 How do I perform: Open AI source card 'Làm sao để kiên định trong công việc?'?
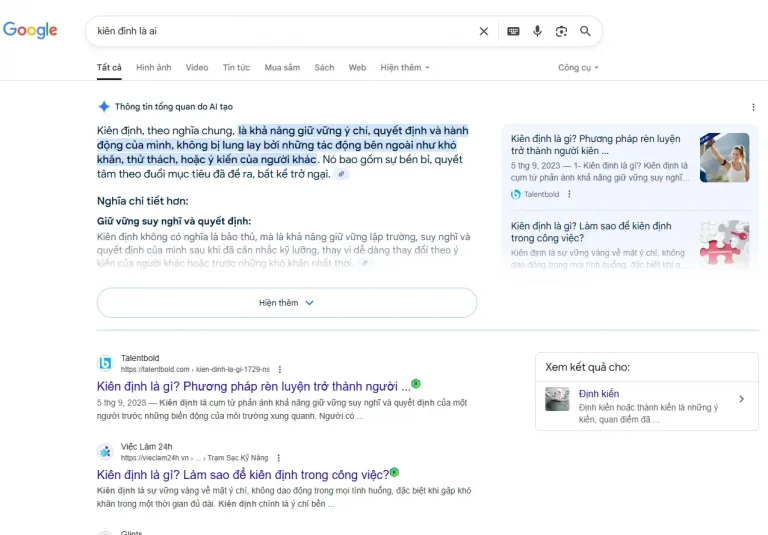tap(591, 232)
